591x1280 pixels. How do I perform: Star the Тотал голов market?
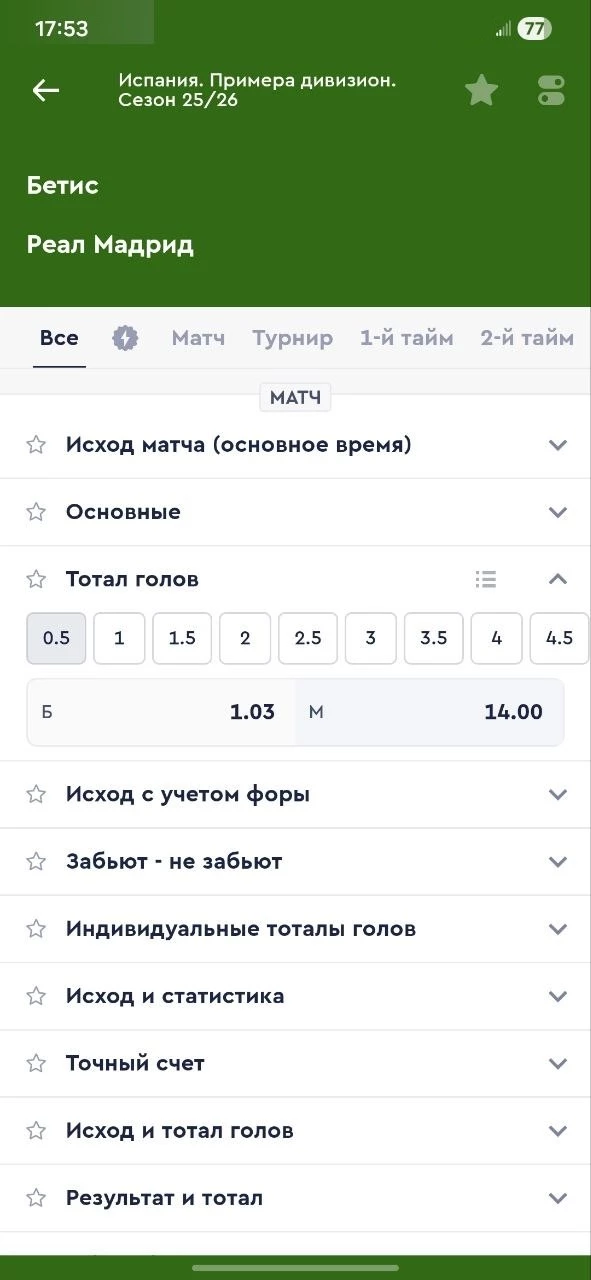coord(36,578)
